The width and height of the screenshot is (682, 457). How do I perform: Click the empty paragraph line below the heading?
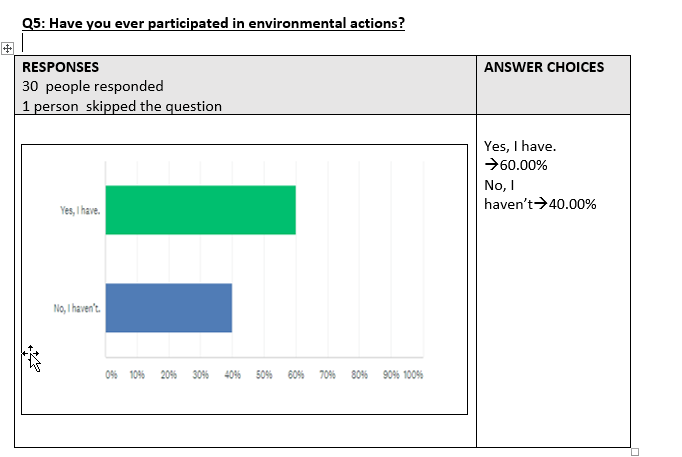pyautogui.click(x=100, y=44)
